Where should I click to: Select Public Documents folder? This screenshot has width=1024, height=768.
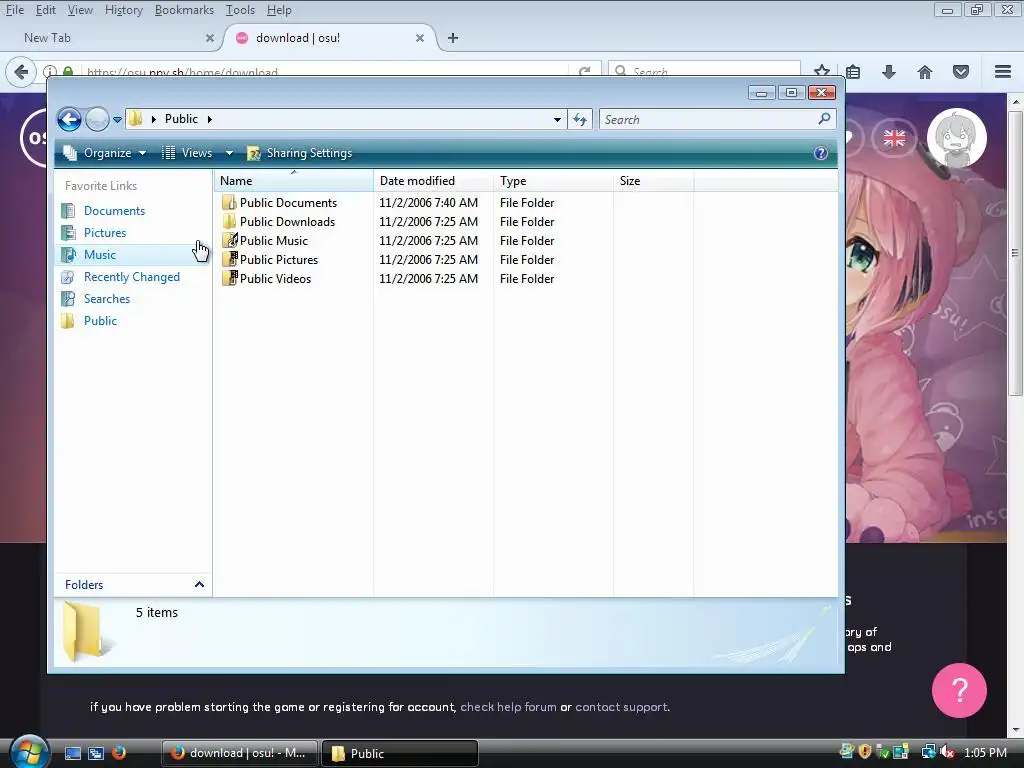point(288,203)
